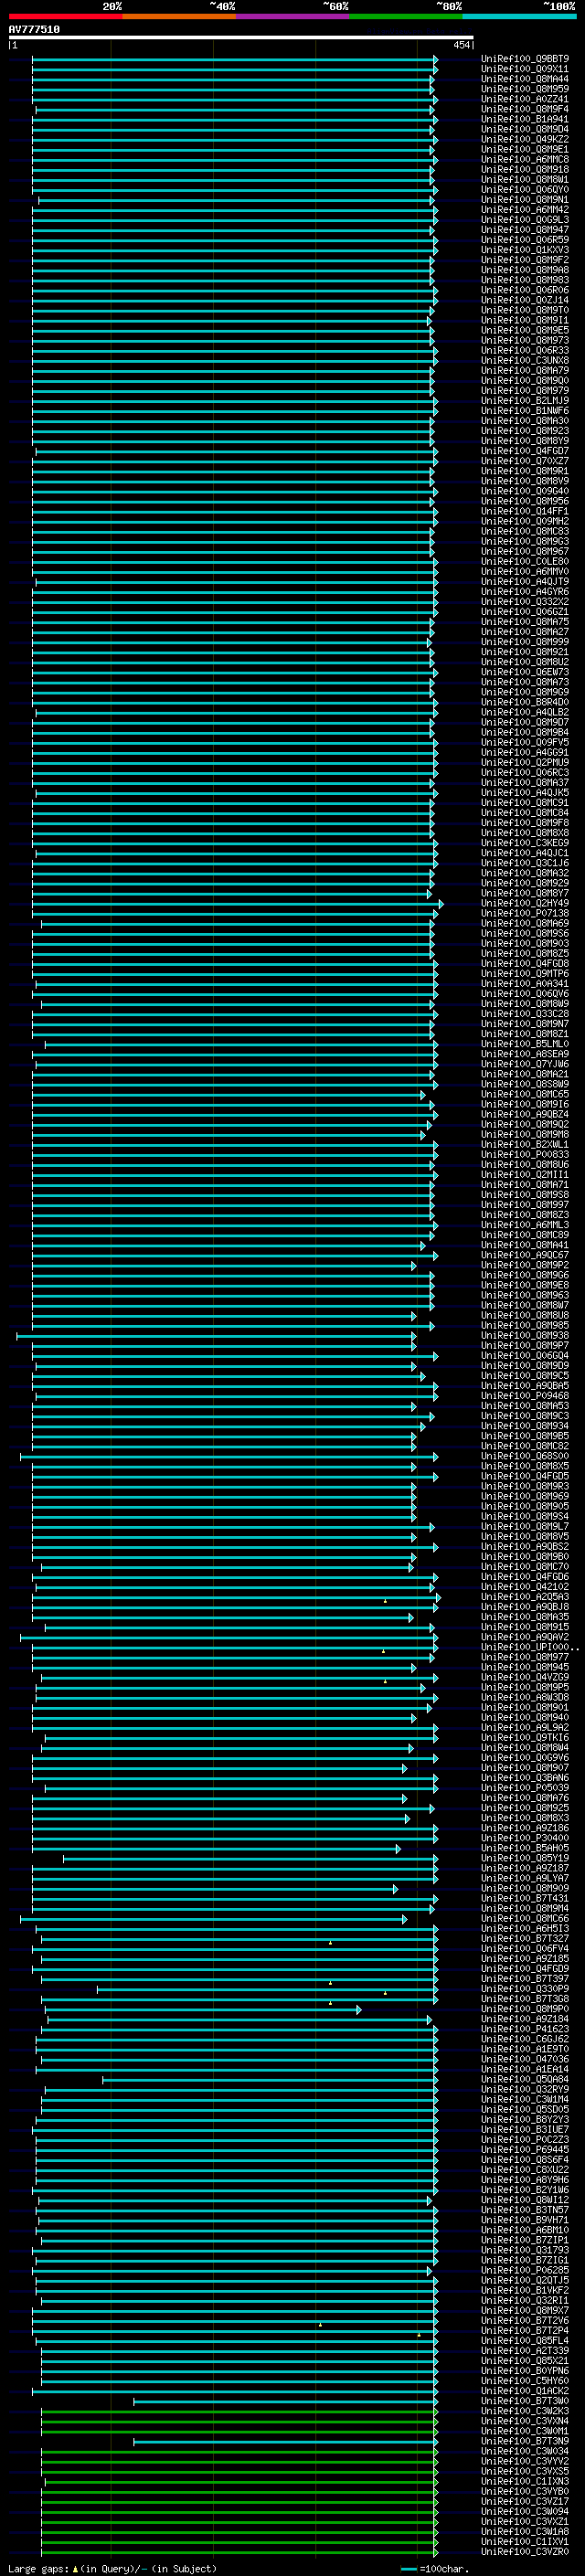This screenshot has width=585, height=2576.
Task: Click the alignment bar for UniRef100_Q8M938
Action: [x=216, y=1335]
